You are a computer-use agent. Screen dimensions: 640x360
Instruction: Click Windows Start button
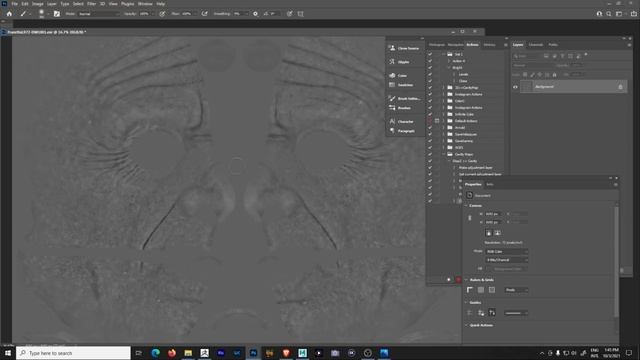pyautogui.click(x=7, y=353)
